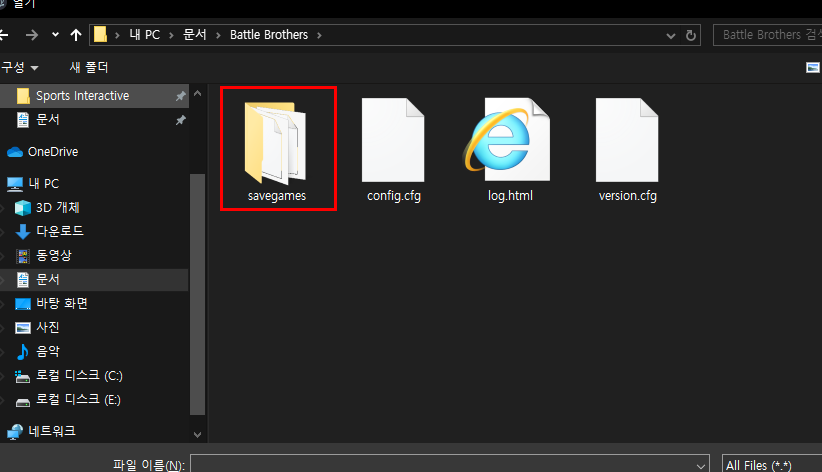Click pin icon next to pinned 문서

180,120
